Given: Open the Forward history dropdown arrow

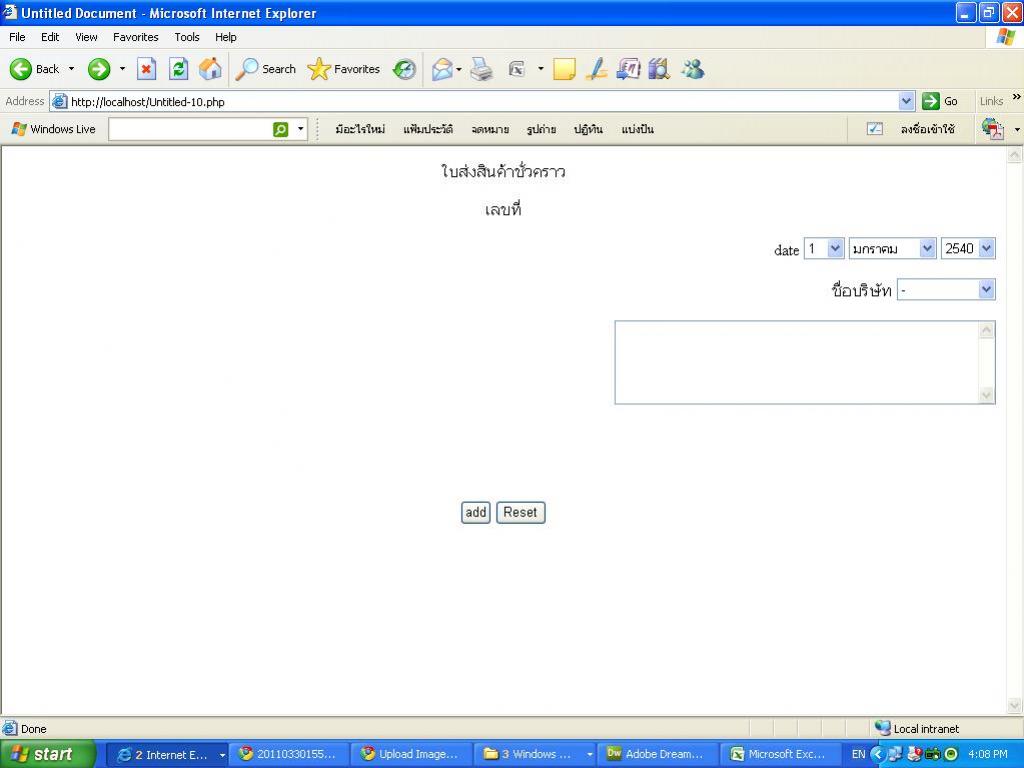Looking at the screenshot, I should (122, 69).
